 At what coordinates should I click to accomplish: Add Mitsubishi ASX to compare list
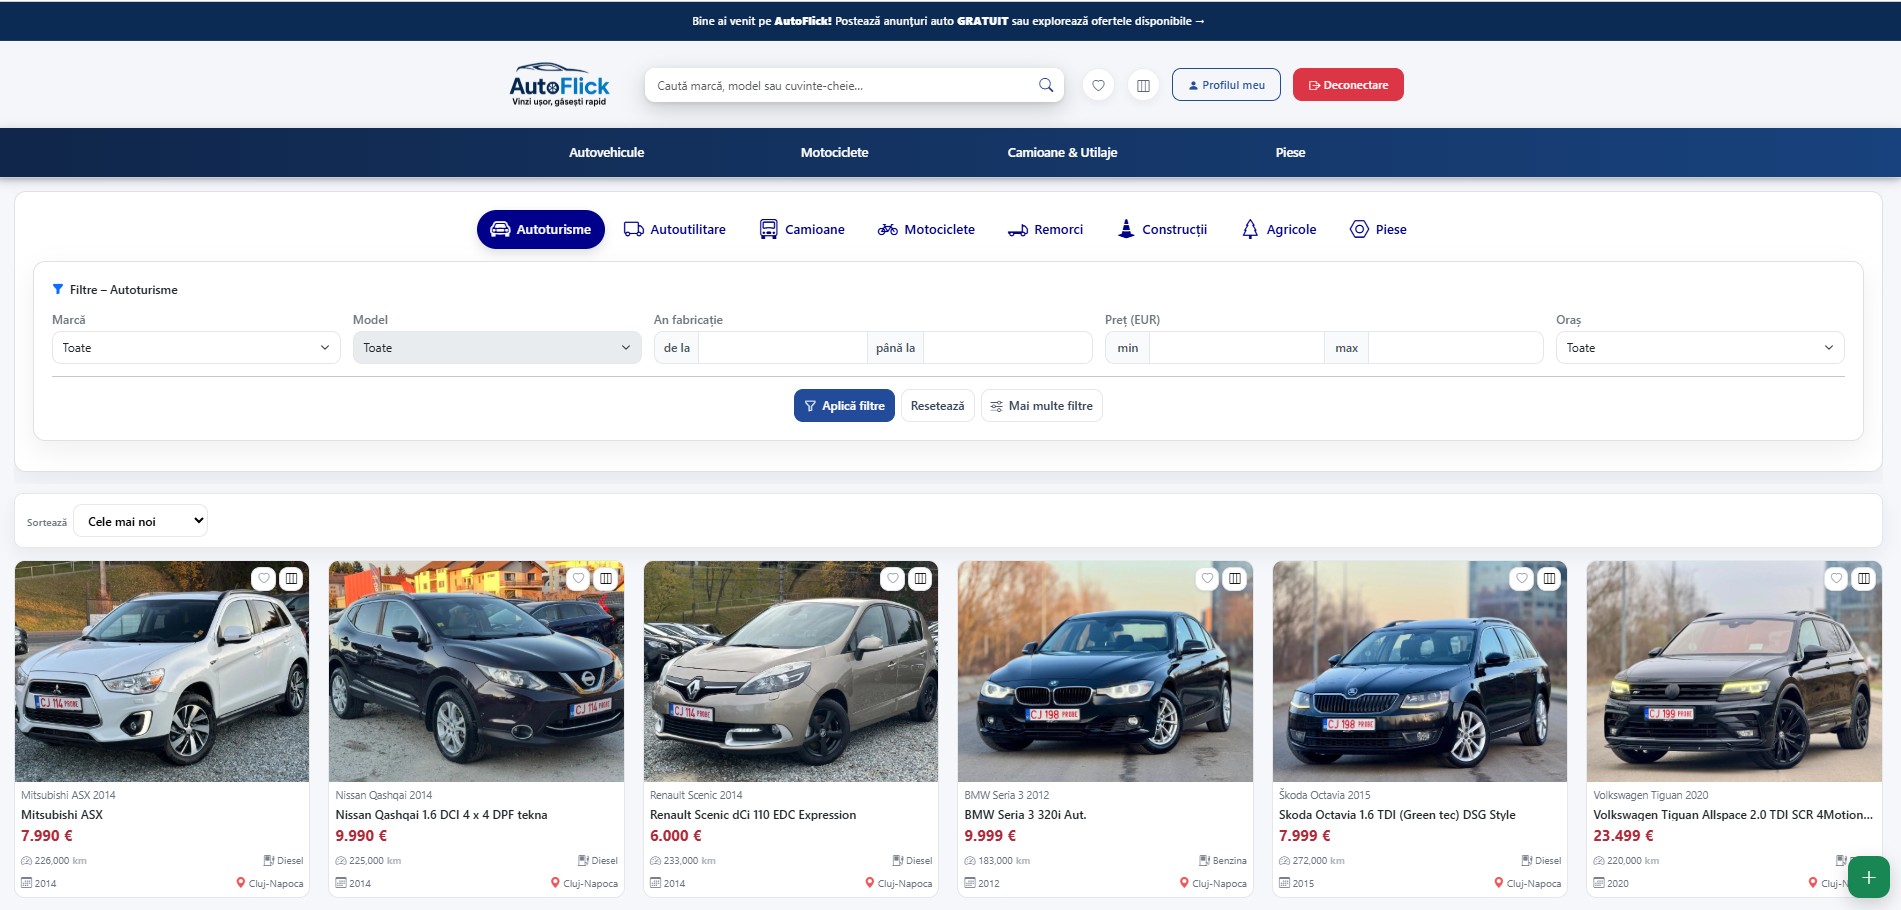click(291, 578)
